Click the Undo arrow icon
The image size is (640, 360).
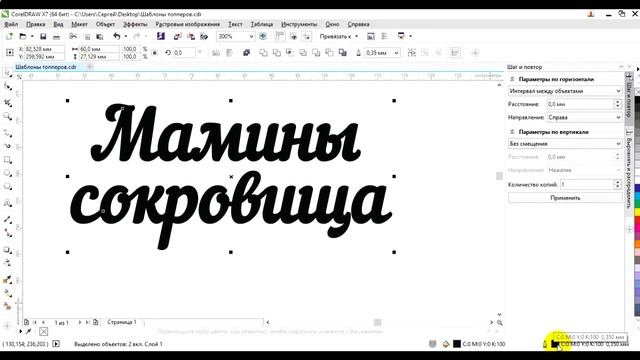click(117, 36)
